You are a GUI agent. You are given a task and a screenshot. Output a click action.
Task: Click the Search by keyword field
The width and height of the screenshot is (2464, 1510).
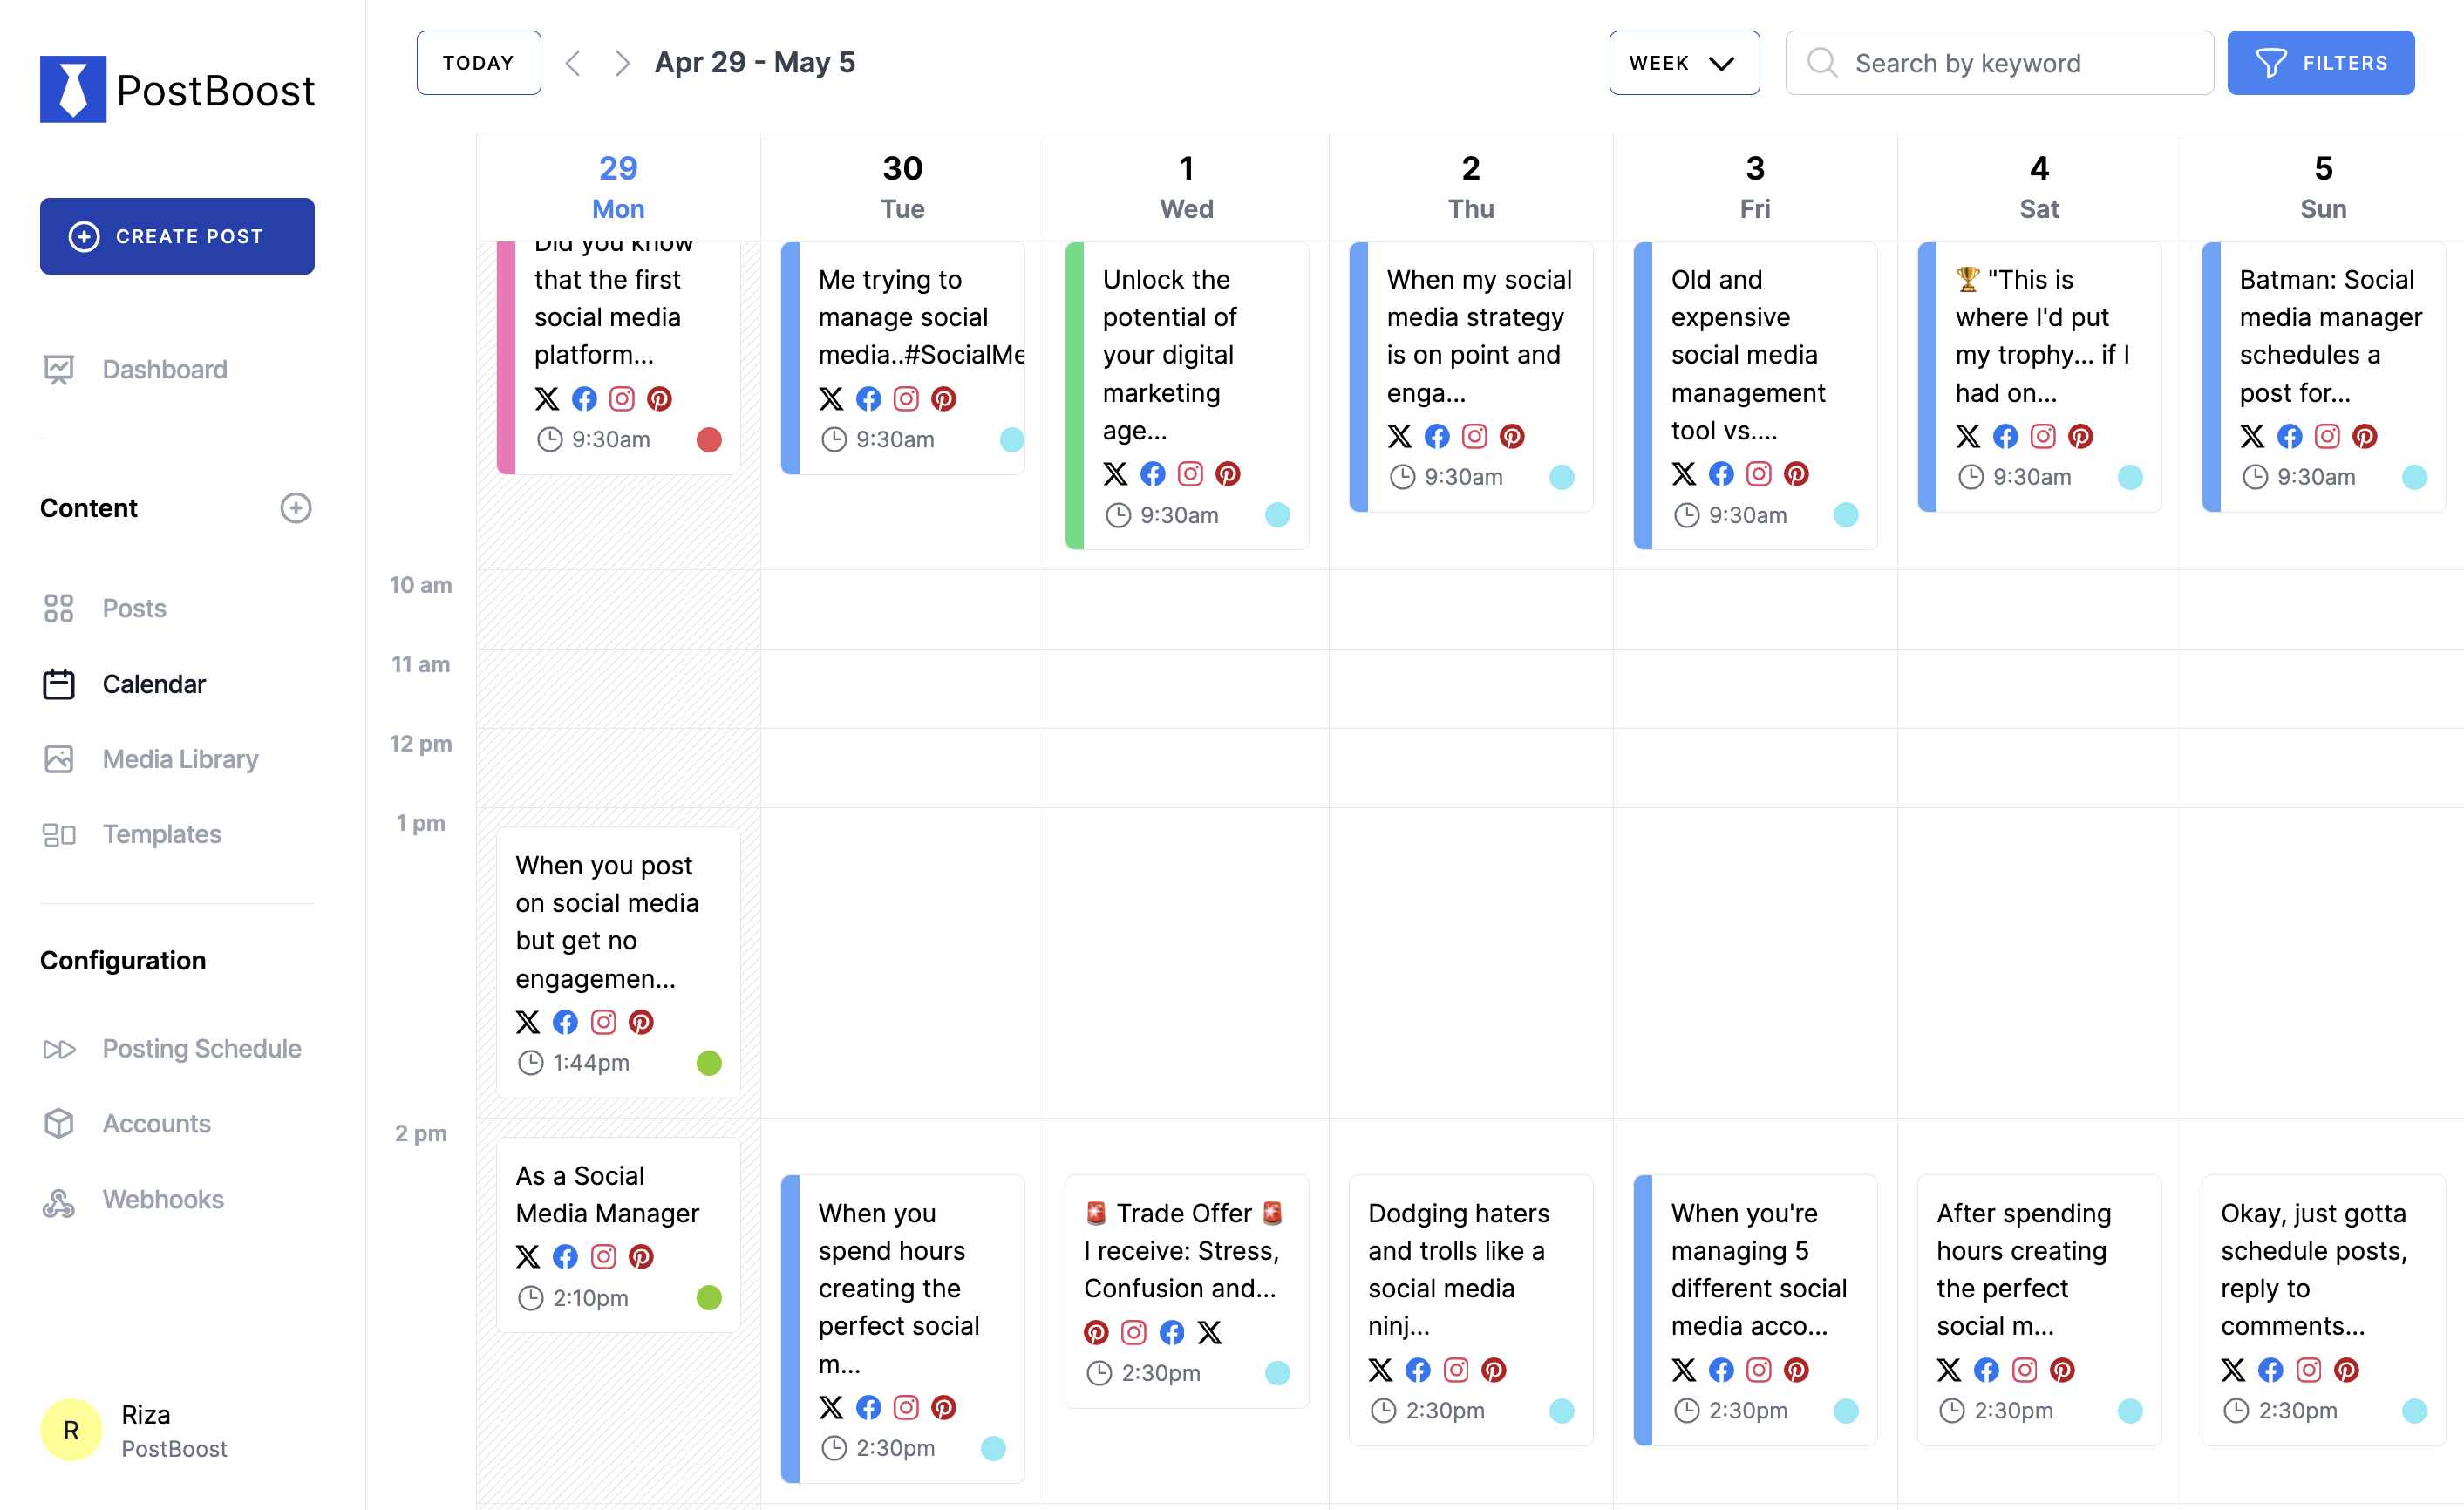pyautogui.click(x=2000, y=63)
